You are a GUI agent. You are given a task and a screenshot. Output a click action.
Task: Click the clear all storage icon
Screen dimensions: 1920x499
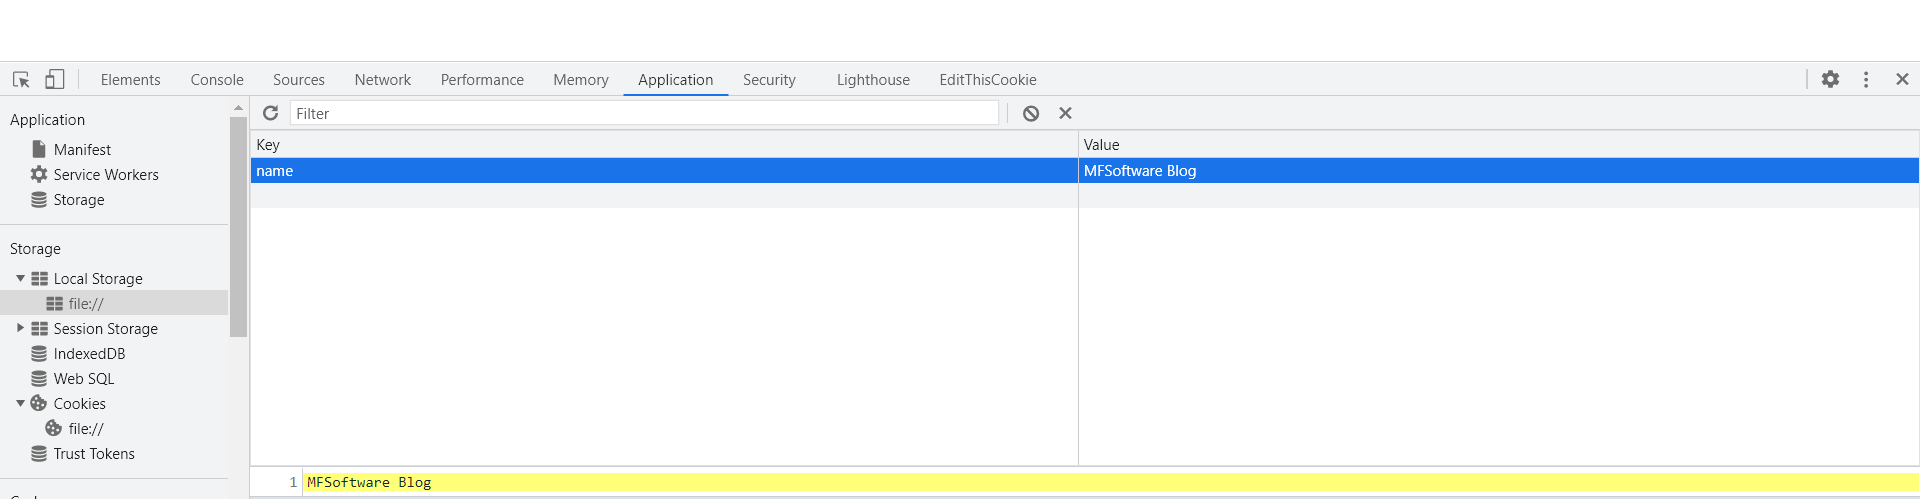point(1031,114)
